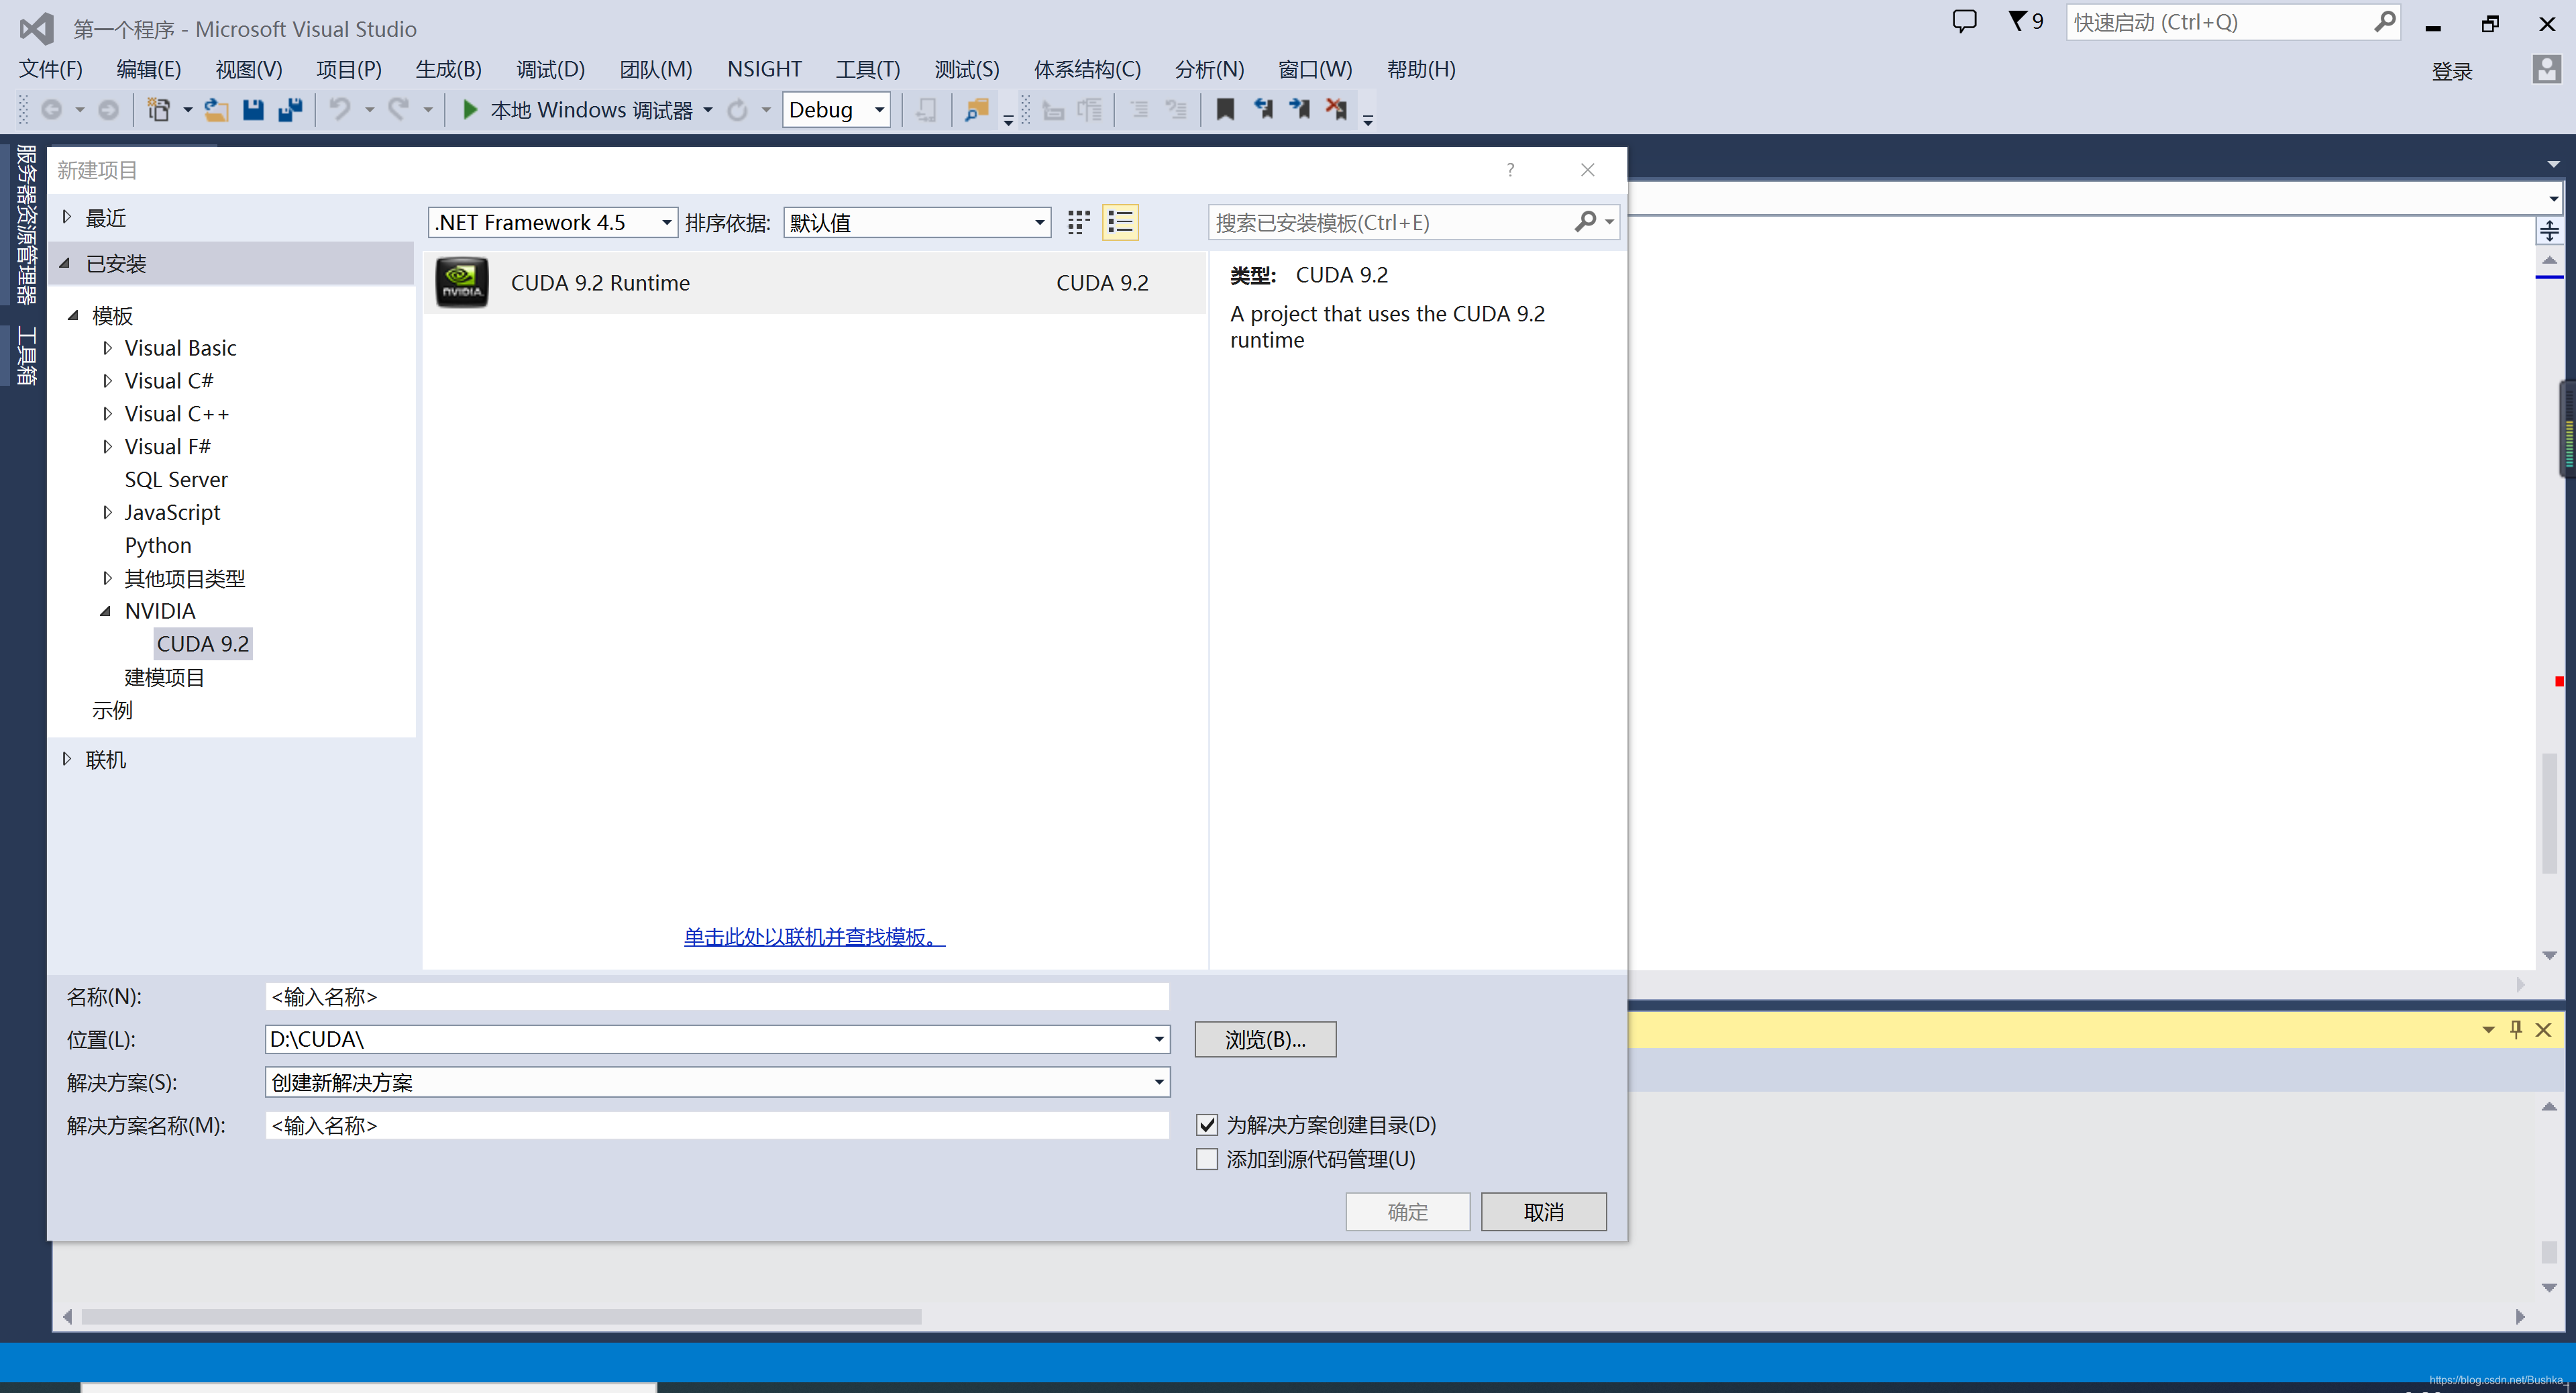The image size is (2576, 1393).
Task: Click the New Project toolbar icon
Action: [x=159, y=109]
